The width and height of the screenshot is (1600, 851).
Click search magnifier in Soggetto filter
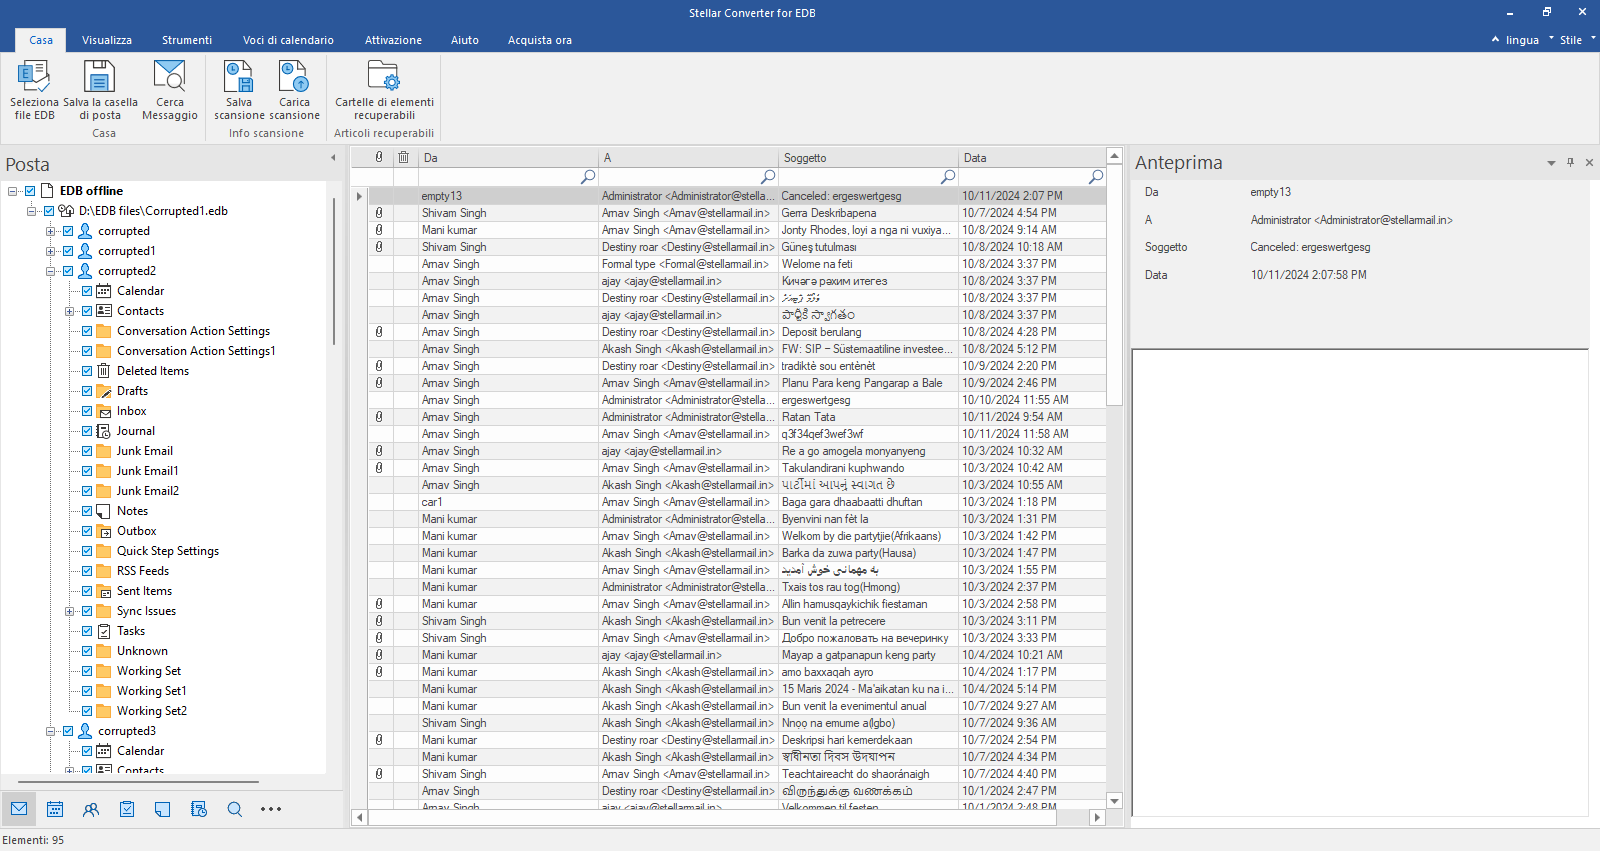[948, 176]
